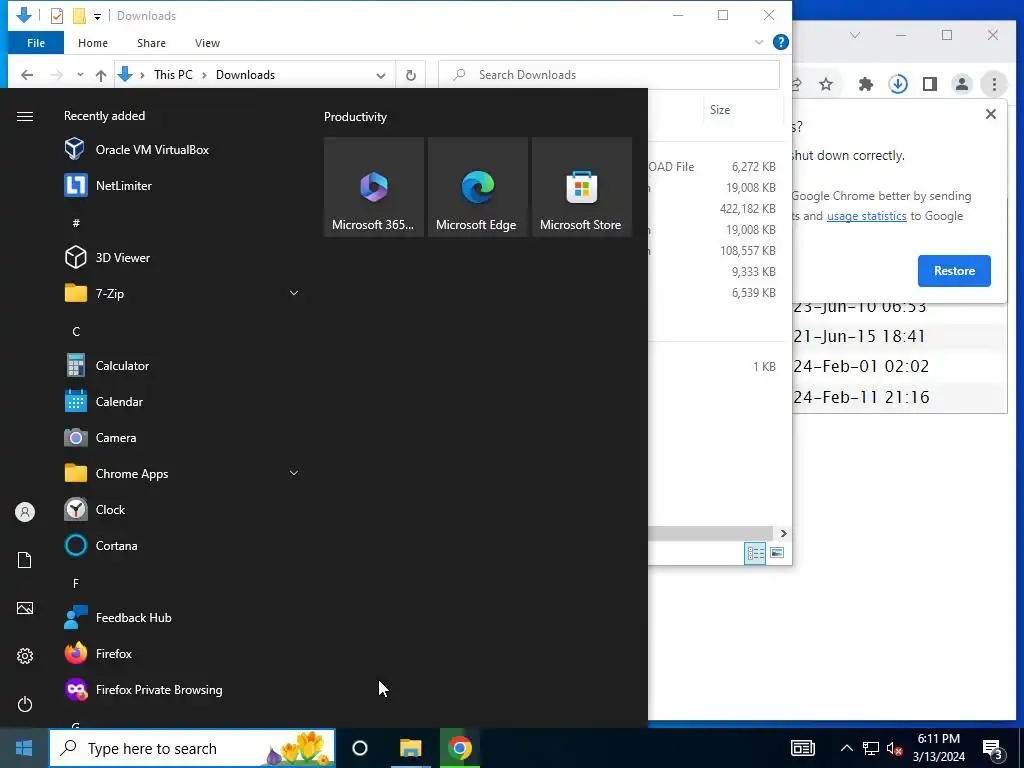
Task: Open Pictures from Start sidebar
Action: point(25,608)
